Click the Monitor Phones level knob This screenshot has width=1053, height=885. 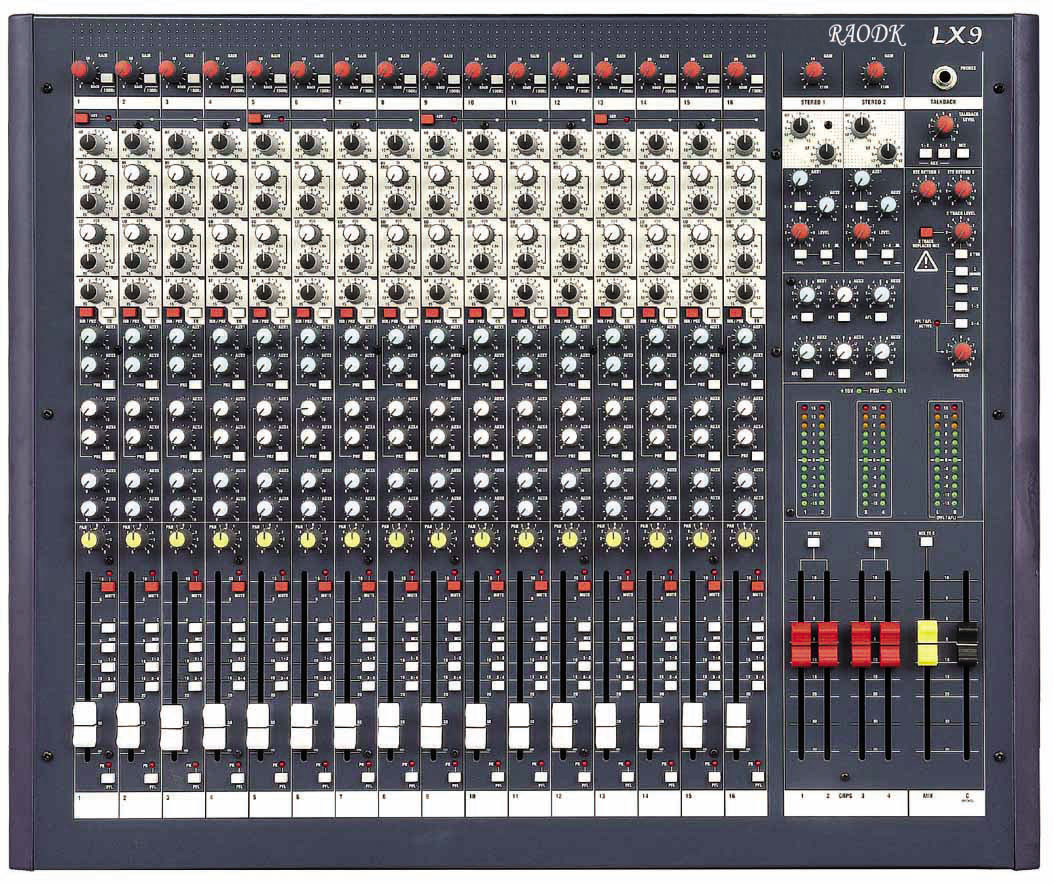pos(962,352)
